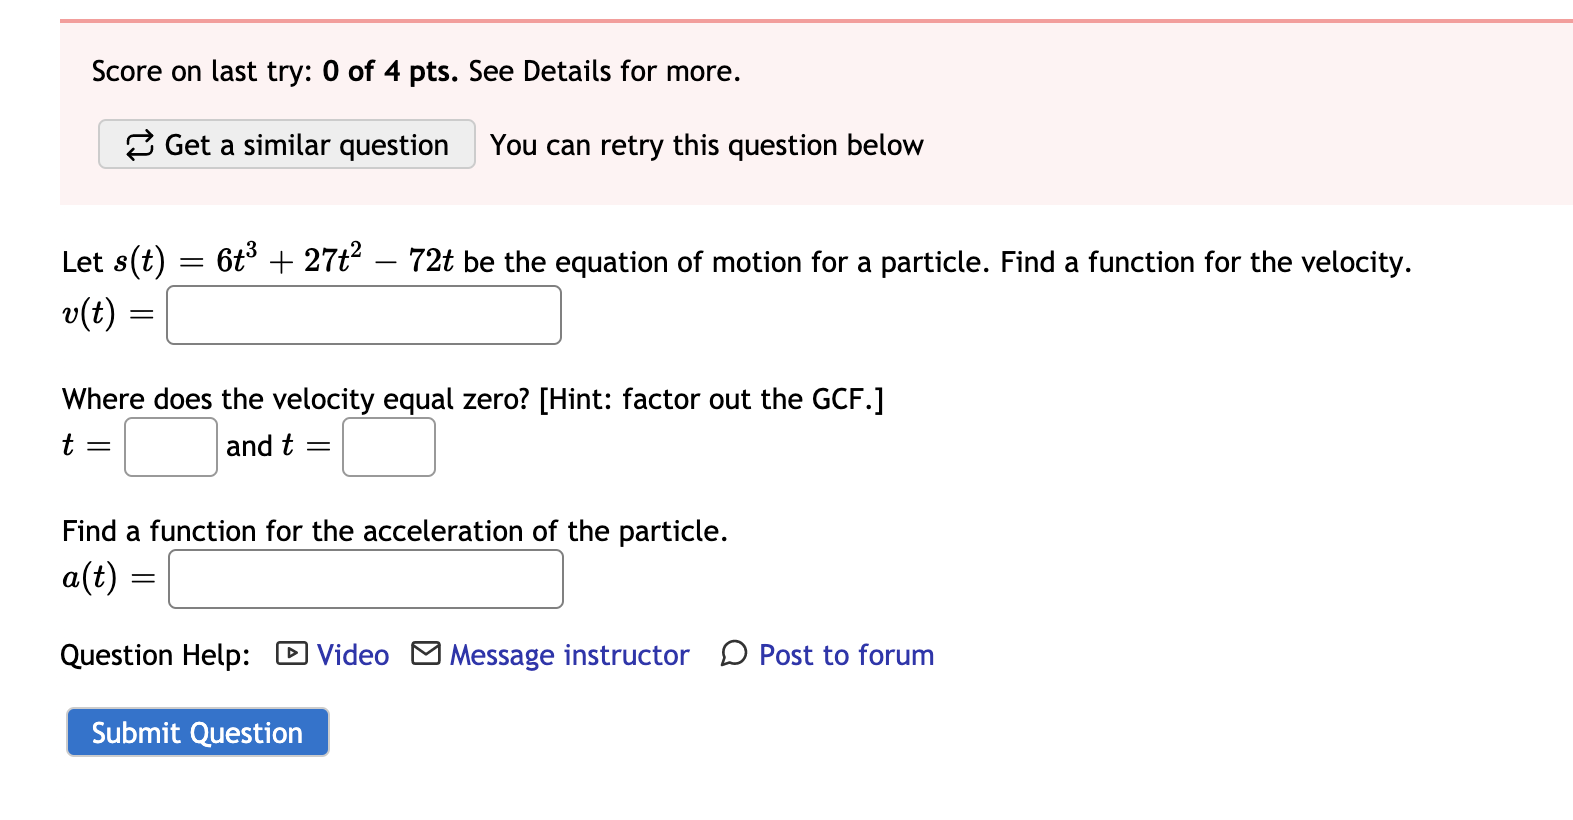The width and height of the screenshot is (1573, 820).
Task: Click the speech bubble icon beside Post to forum
Action: [734, 654]
